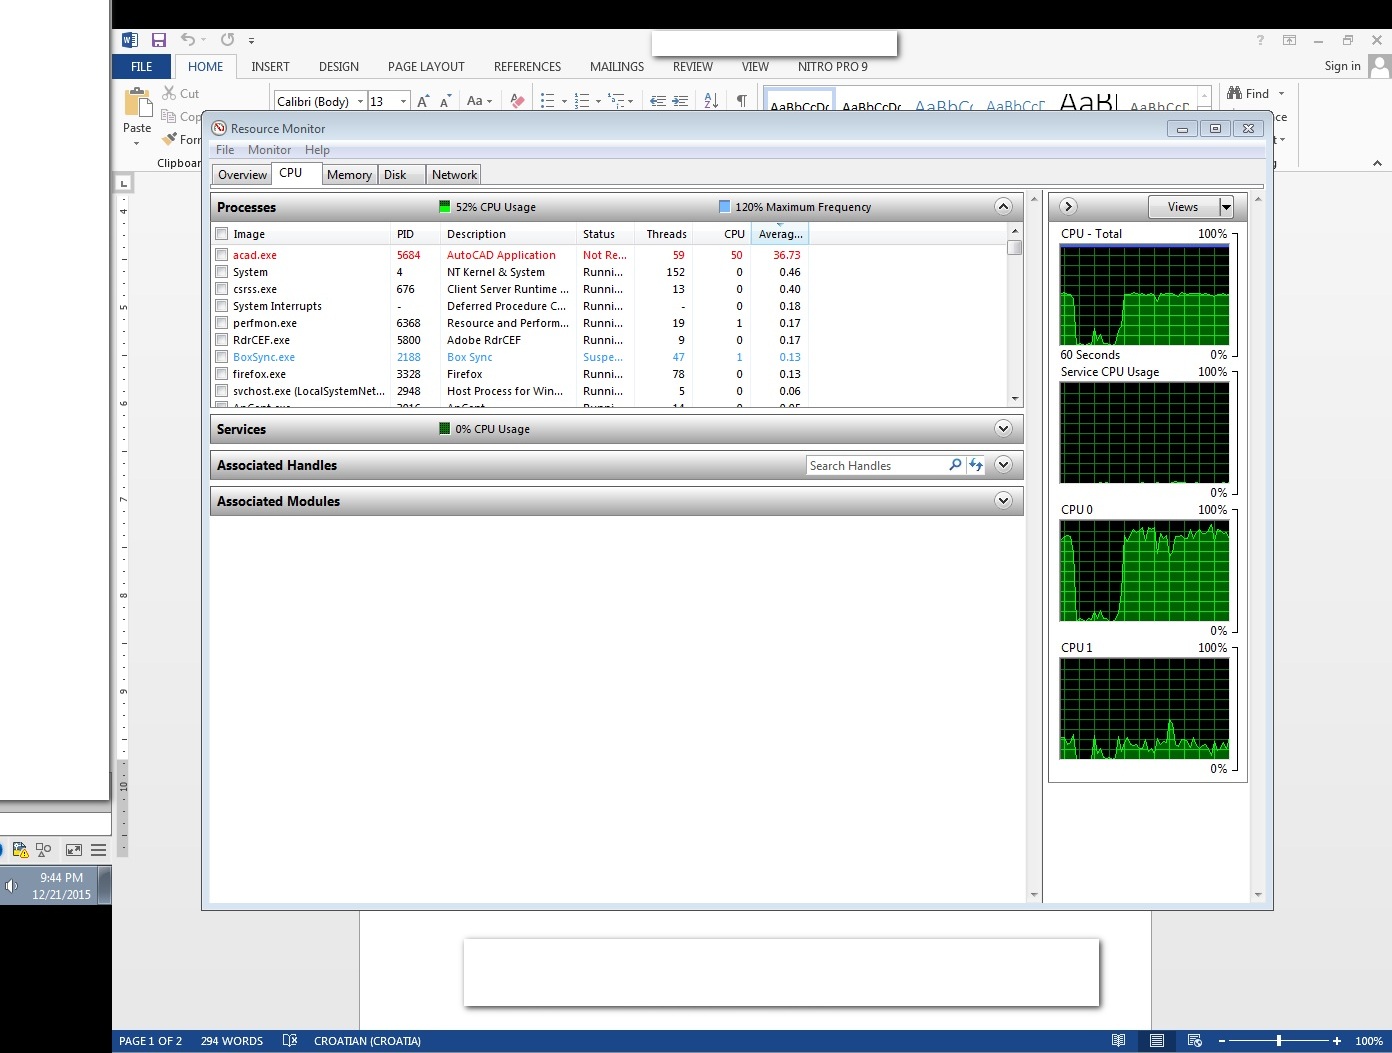
Task: Switch to the Memory tab
Action: (x=349, y=175)
